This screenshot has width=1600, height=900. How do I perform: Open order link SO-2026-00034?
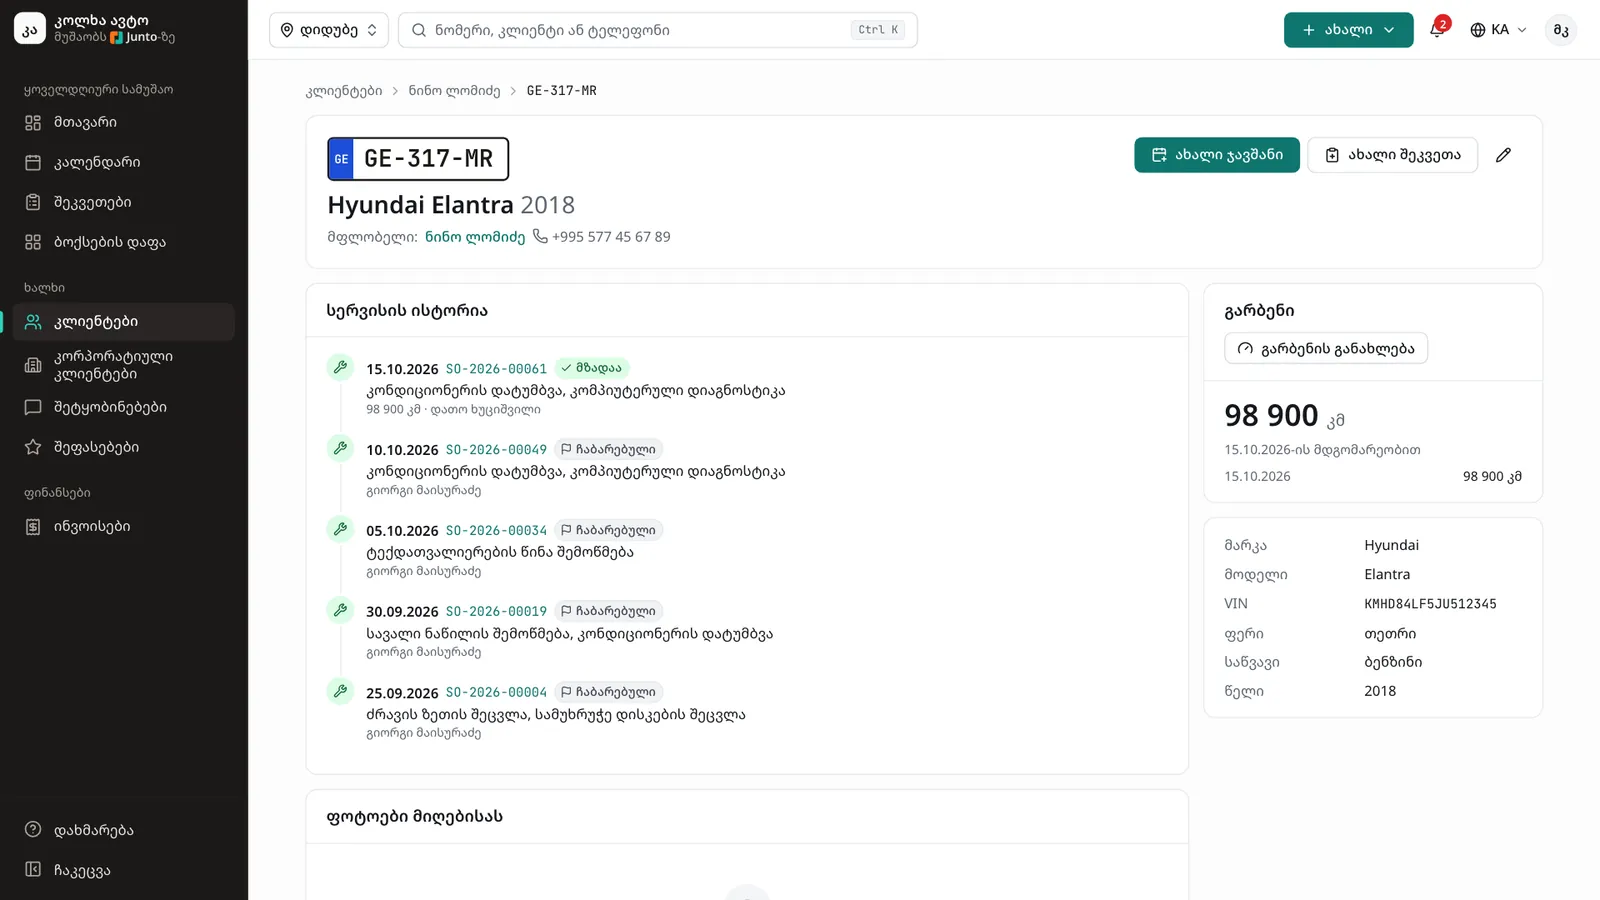(x=496, y=530)
